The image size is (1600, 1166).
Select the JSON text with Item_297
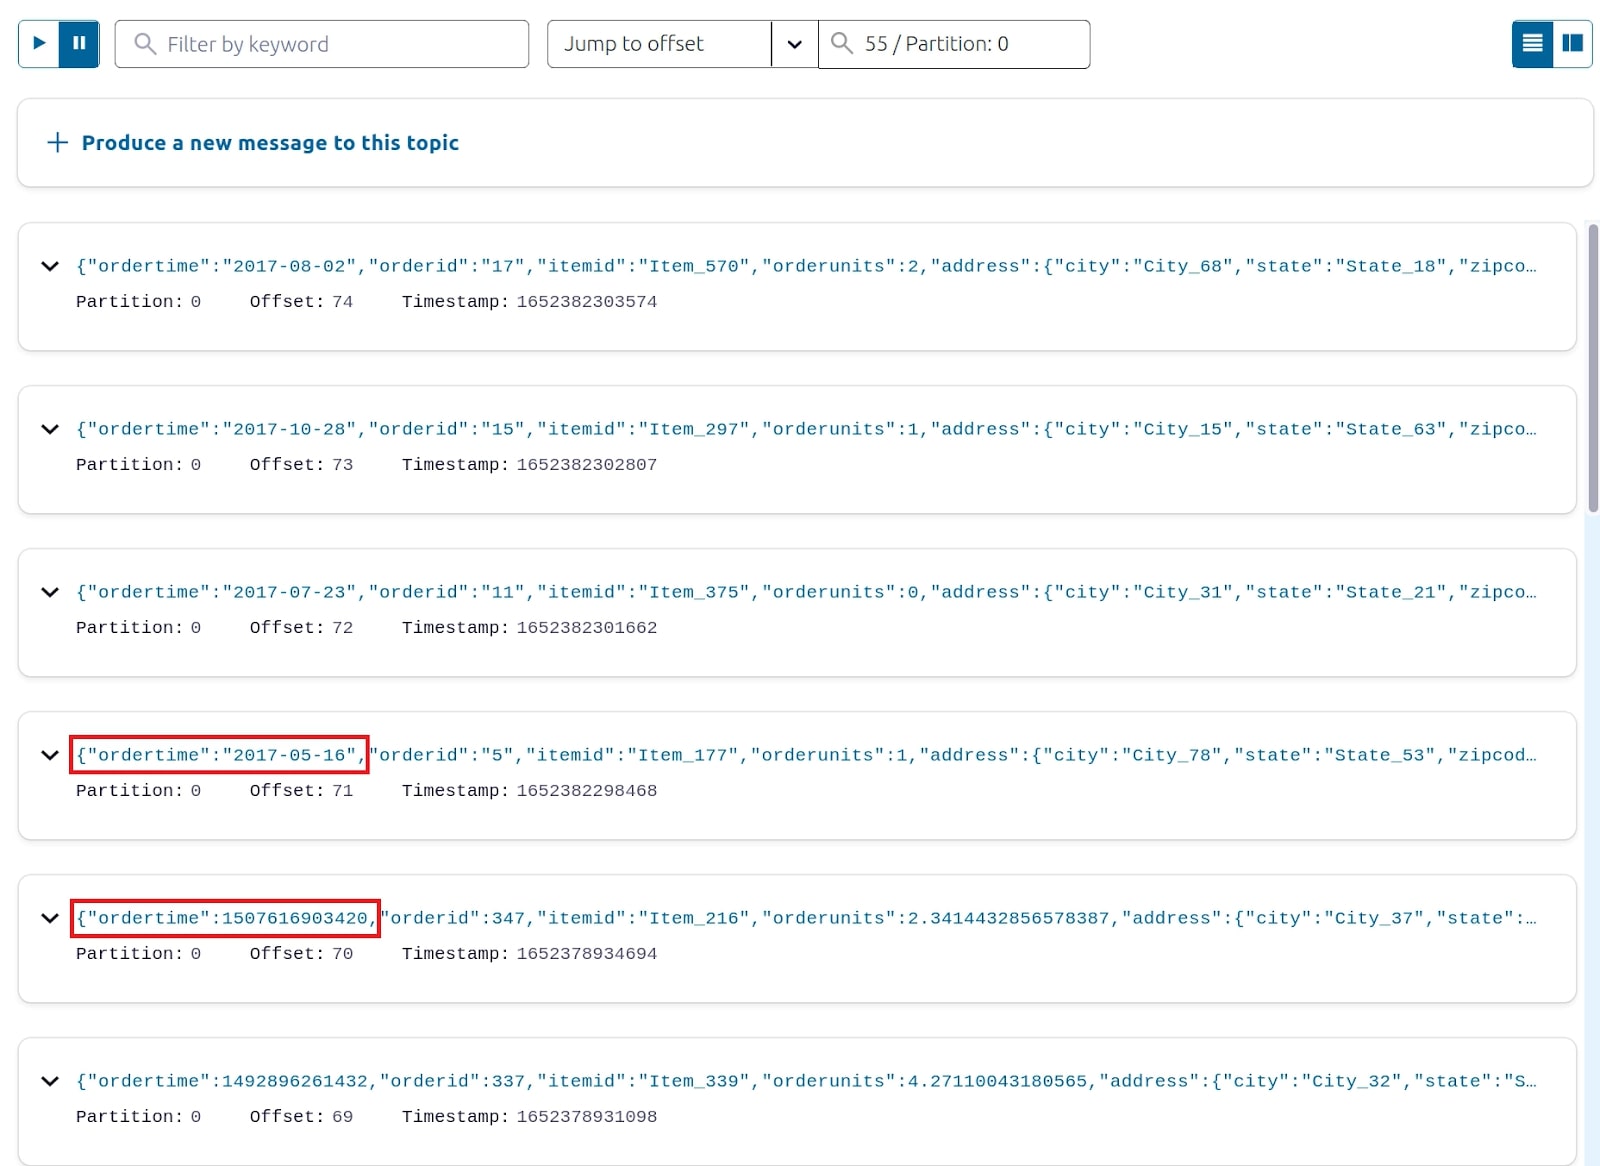coord(806,429)
